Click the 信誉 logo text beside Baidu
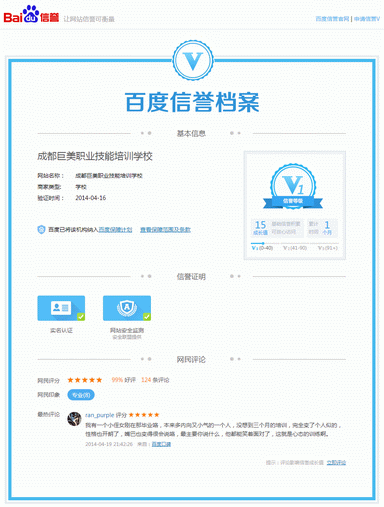The width and height of the screenshot is (384, 507). 50,17
